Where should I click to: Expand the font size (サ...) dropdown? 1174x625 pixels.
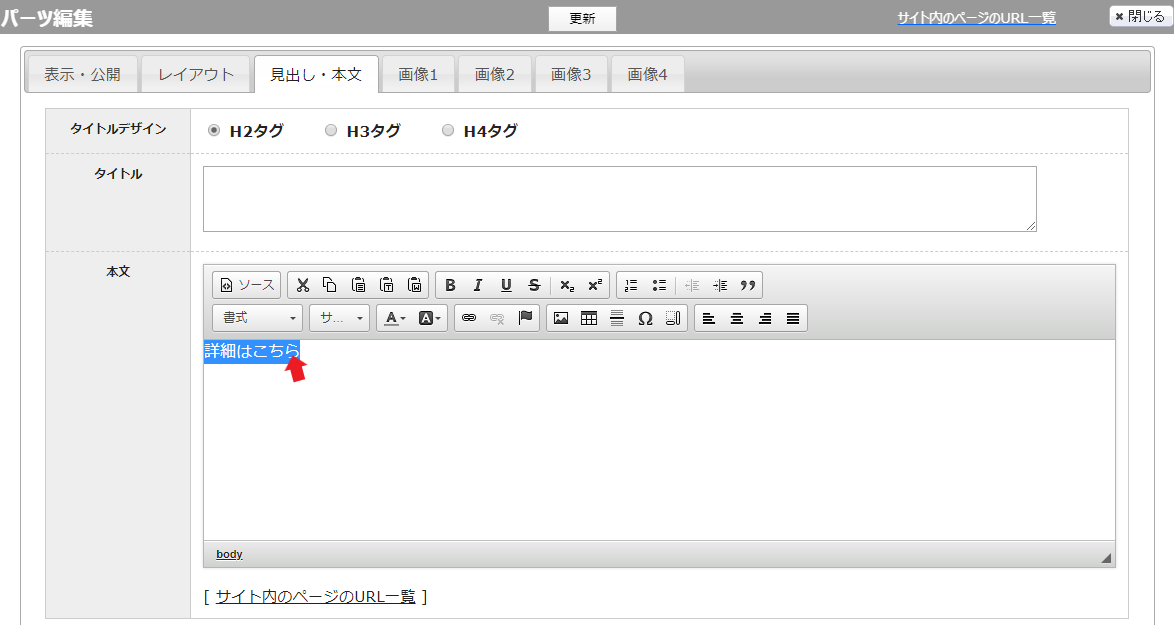click(x=339, y=318)
